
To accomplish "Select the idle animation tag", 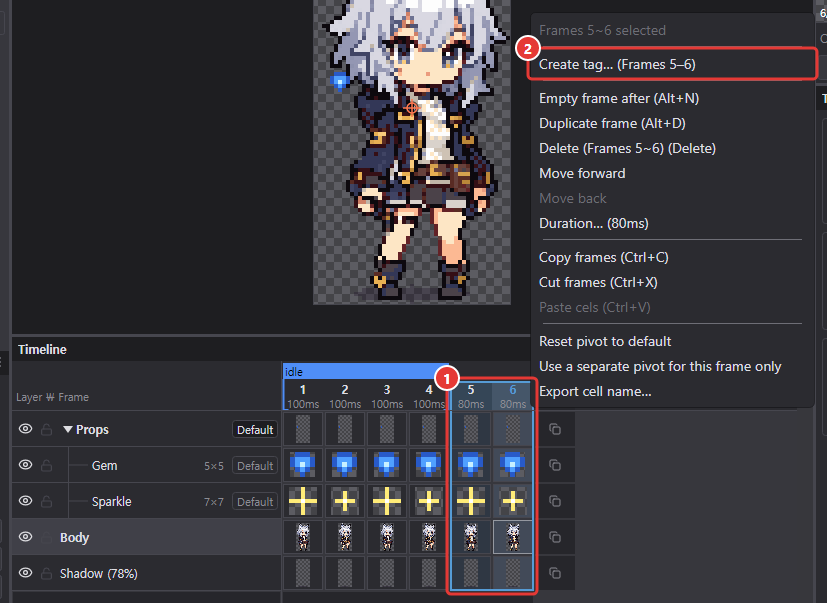I will (x=366, y=371).
